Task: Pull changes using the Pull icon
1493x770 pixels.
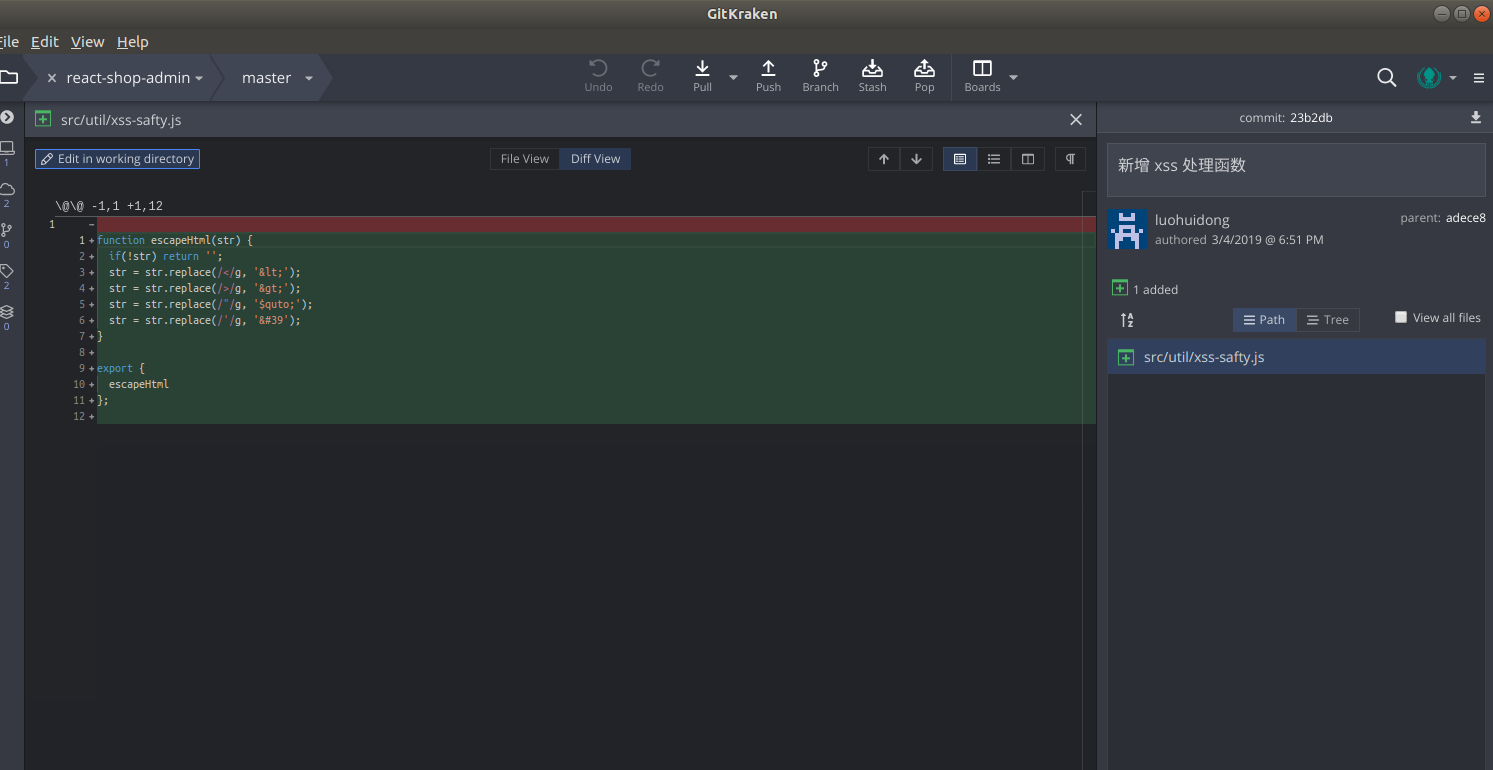Action: pyautogui.click(x=702, y=68)
